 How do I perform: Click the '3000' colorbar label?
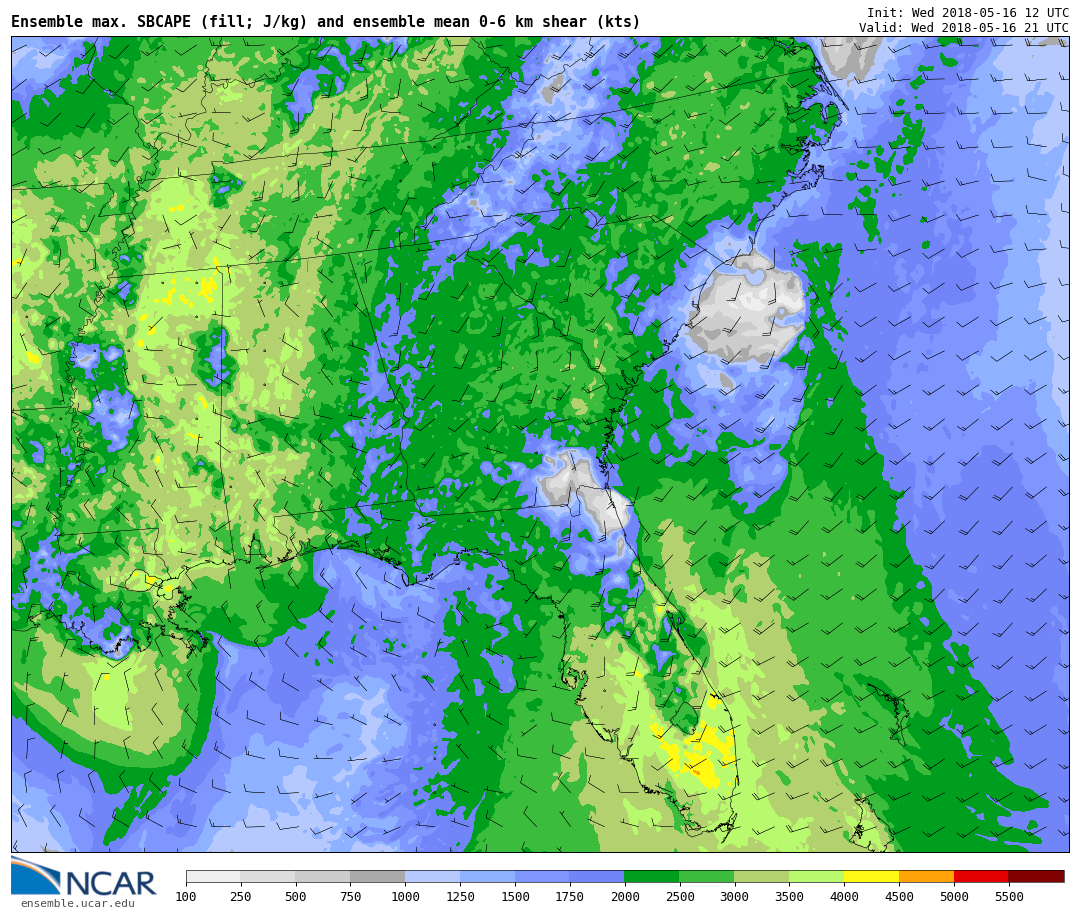[x=734, y=896]
